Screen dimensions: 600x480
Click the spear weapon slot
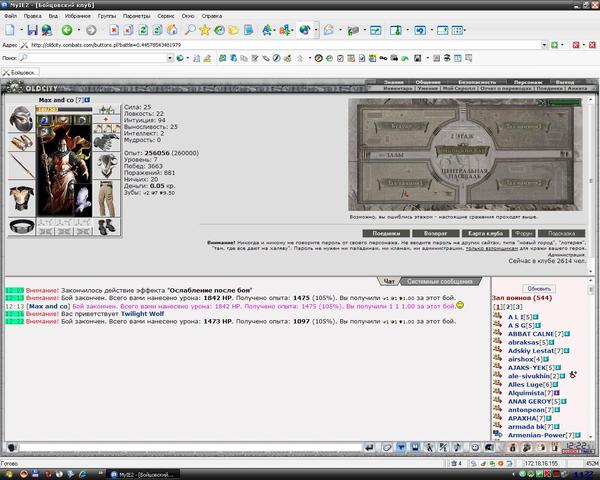click(21, 165)
